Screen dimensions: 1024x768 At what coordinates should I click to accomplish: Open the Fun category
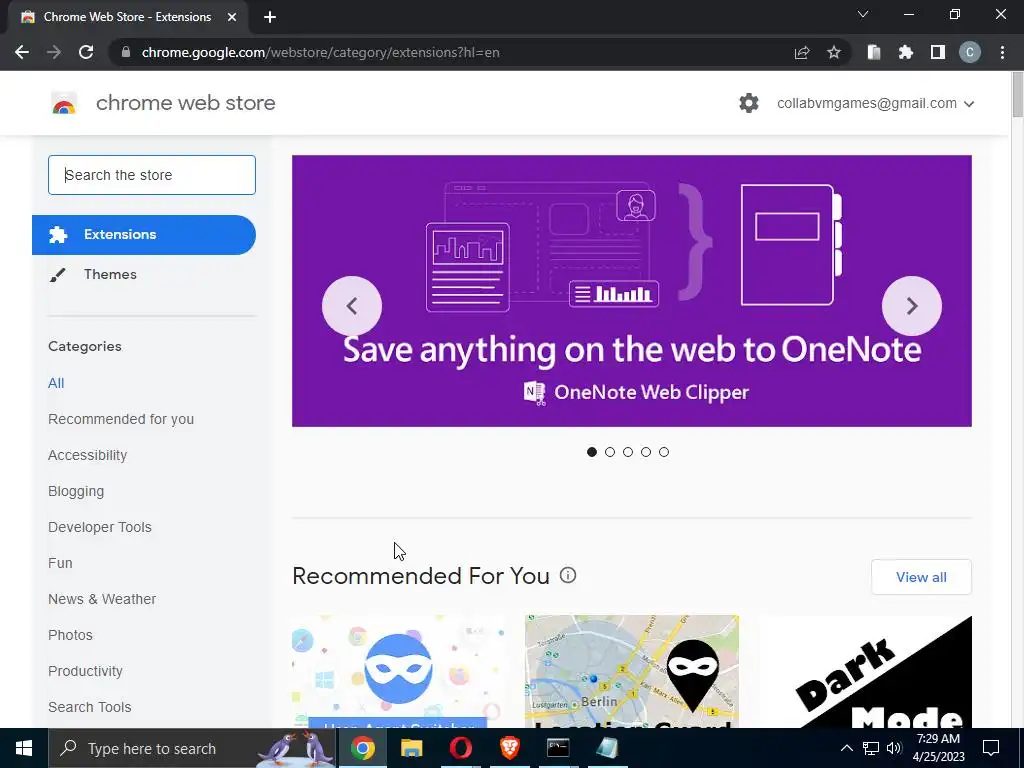click(x=60, y=563)
